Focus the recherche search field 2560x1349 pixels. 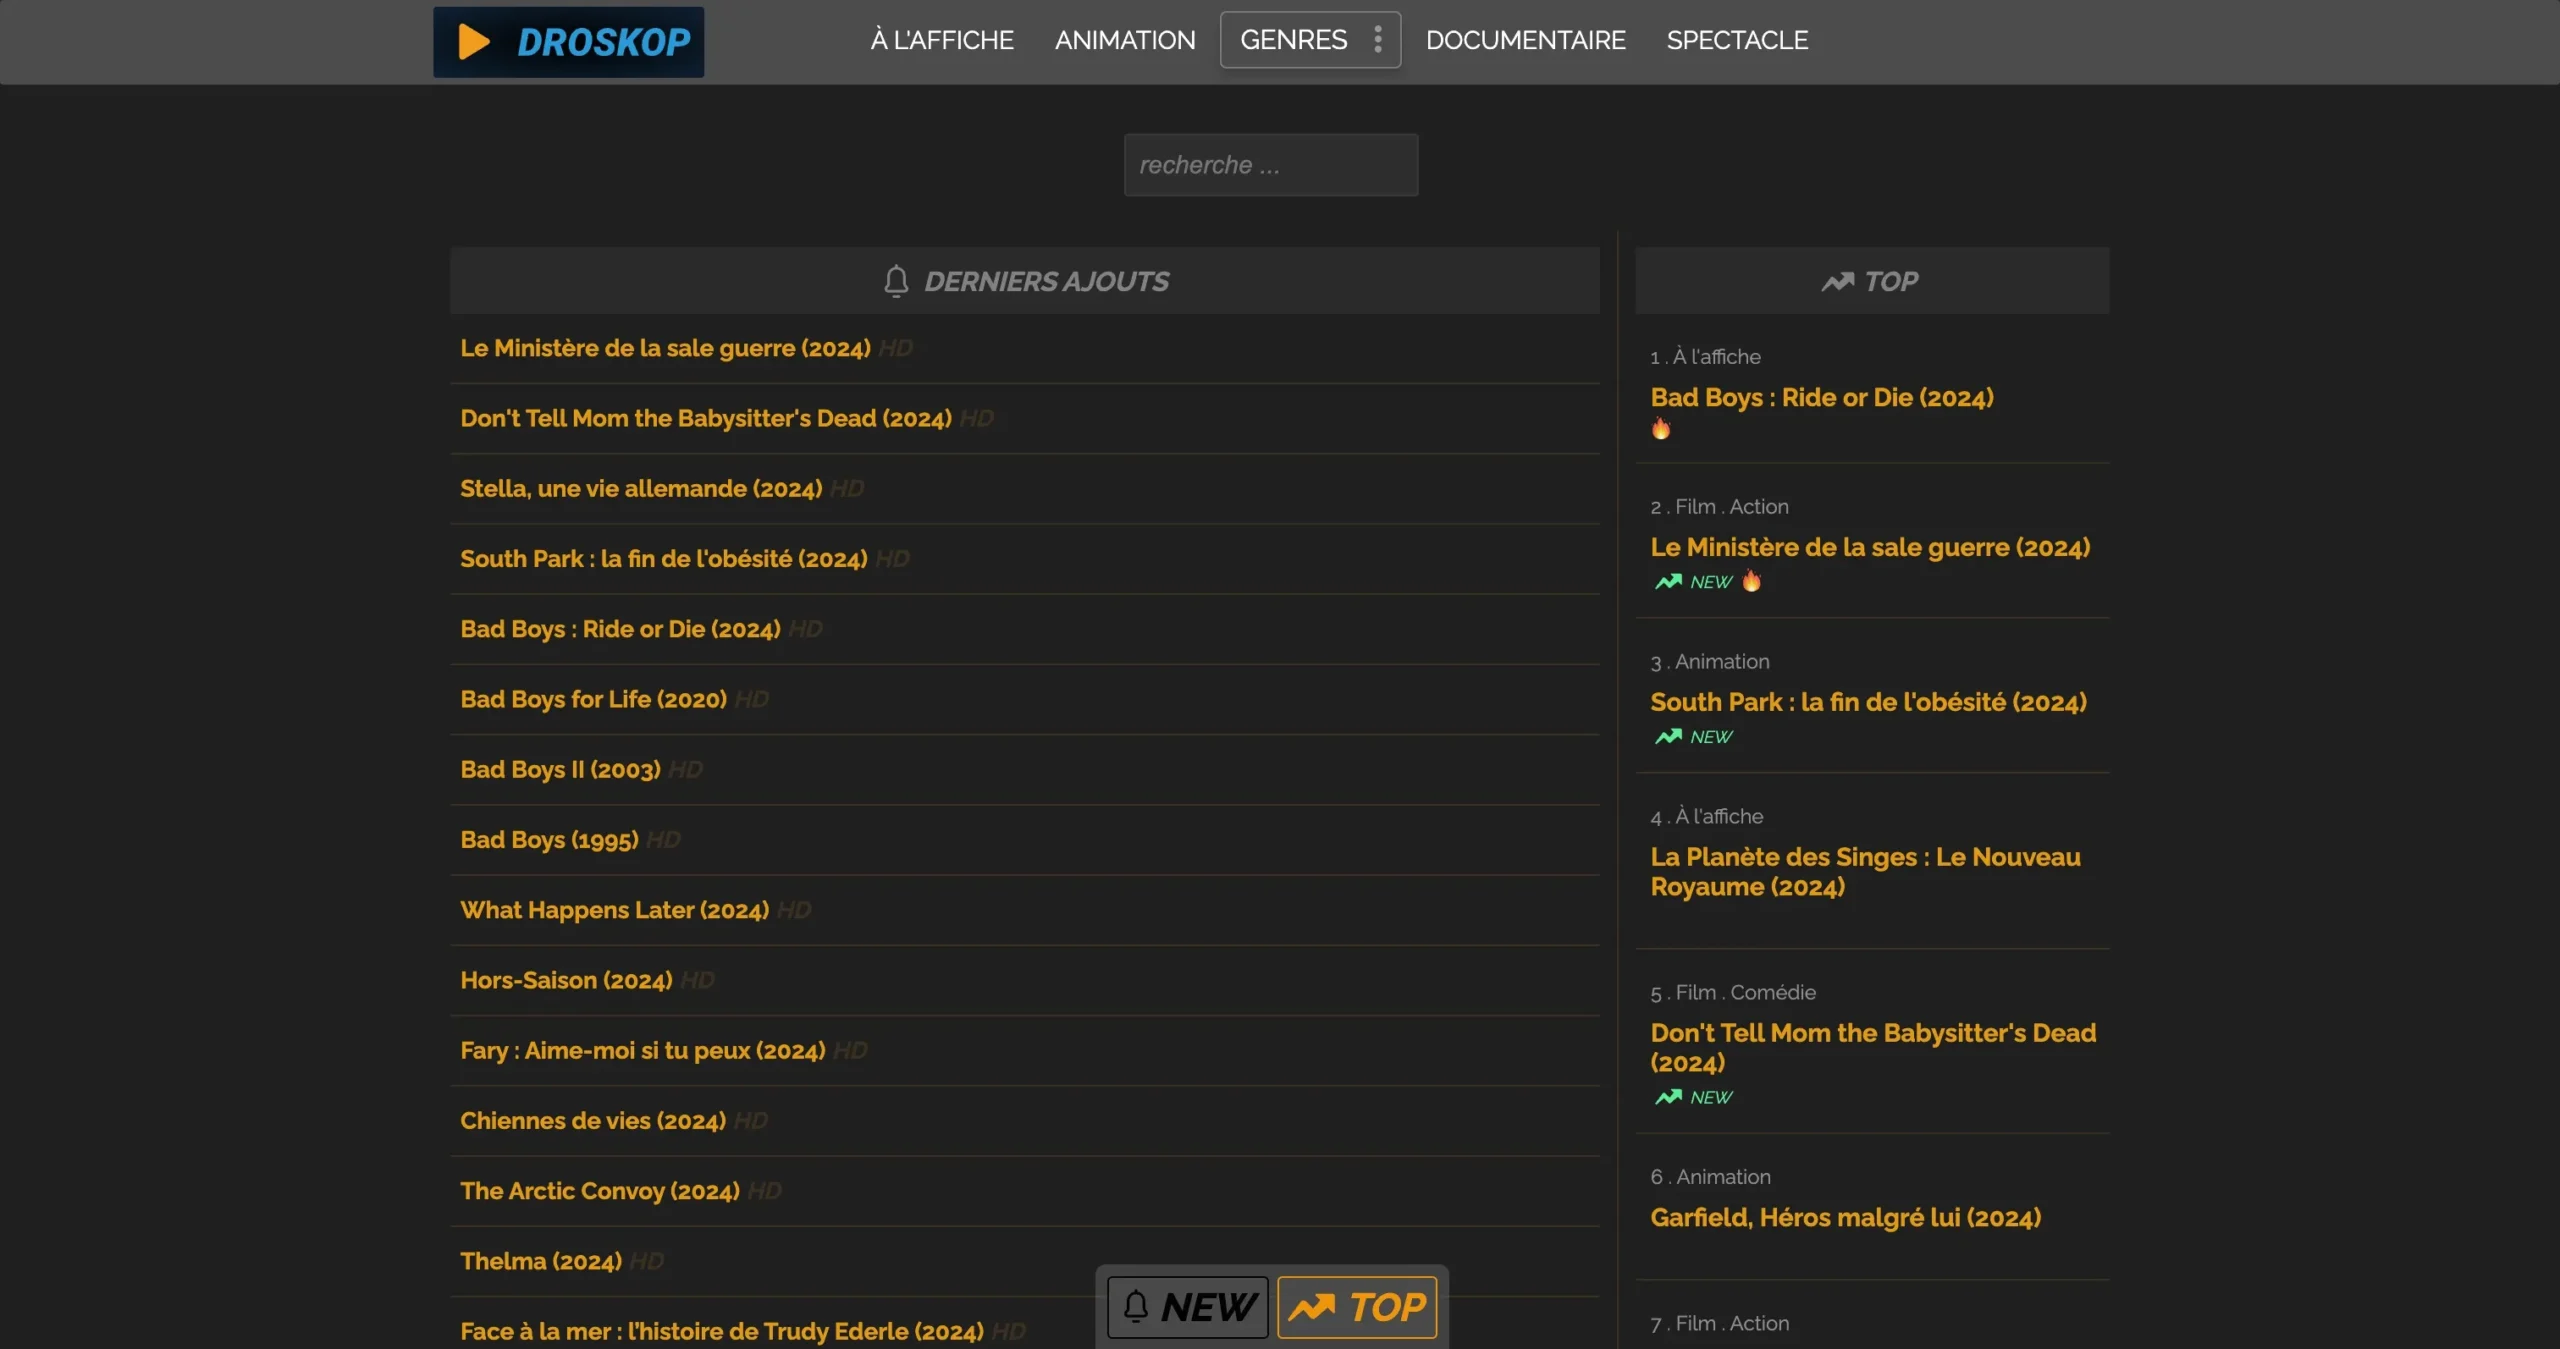click(1270, 165)
